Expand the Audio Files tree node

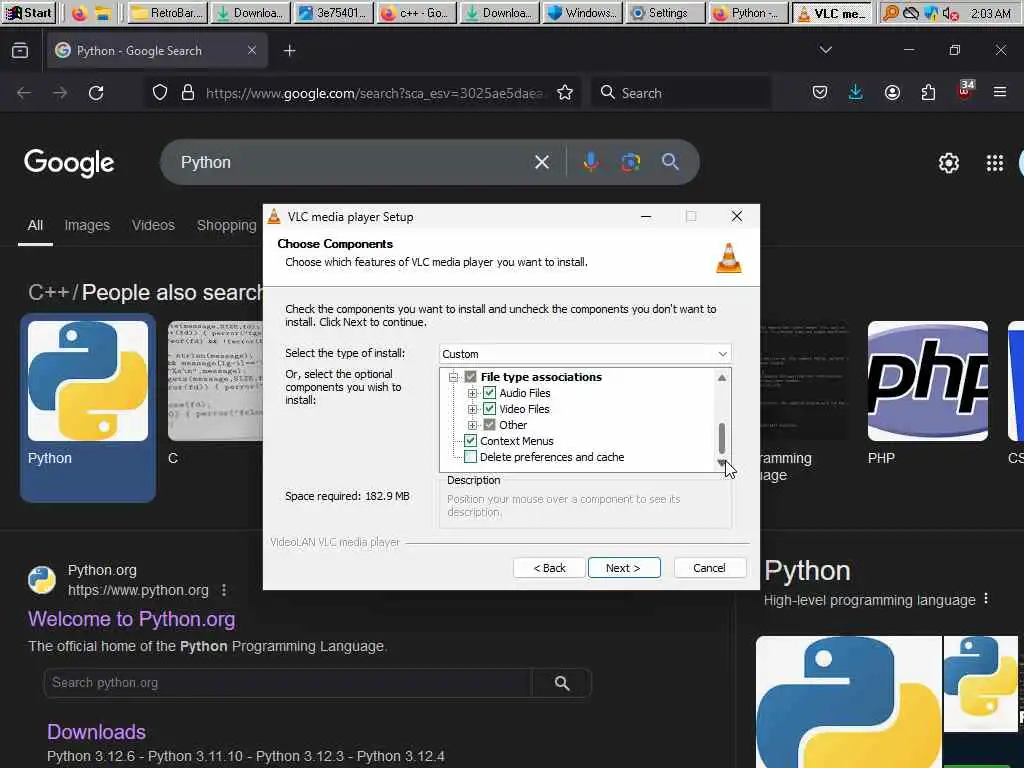[x=472, y=393]
